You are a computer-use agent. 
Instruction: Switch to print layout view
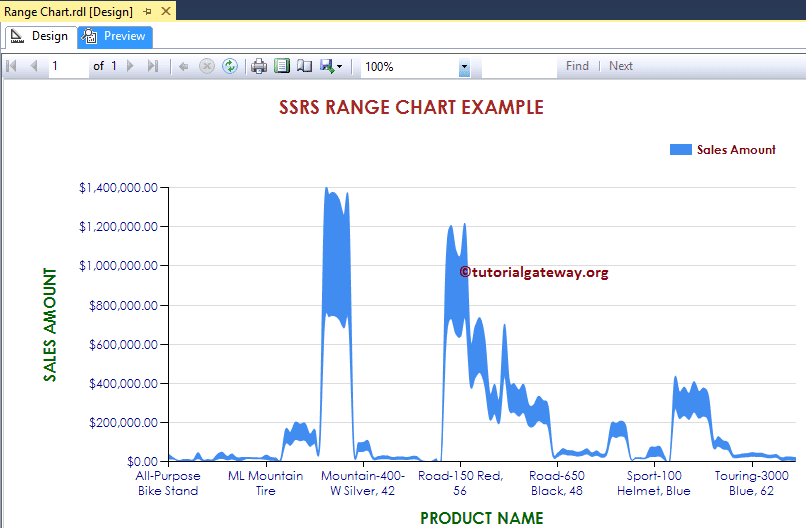(282, 66)
